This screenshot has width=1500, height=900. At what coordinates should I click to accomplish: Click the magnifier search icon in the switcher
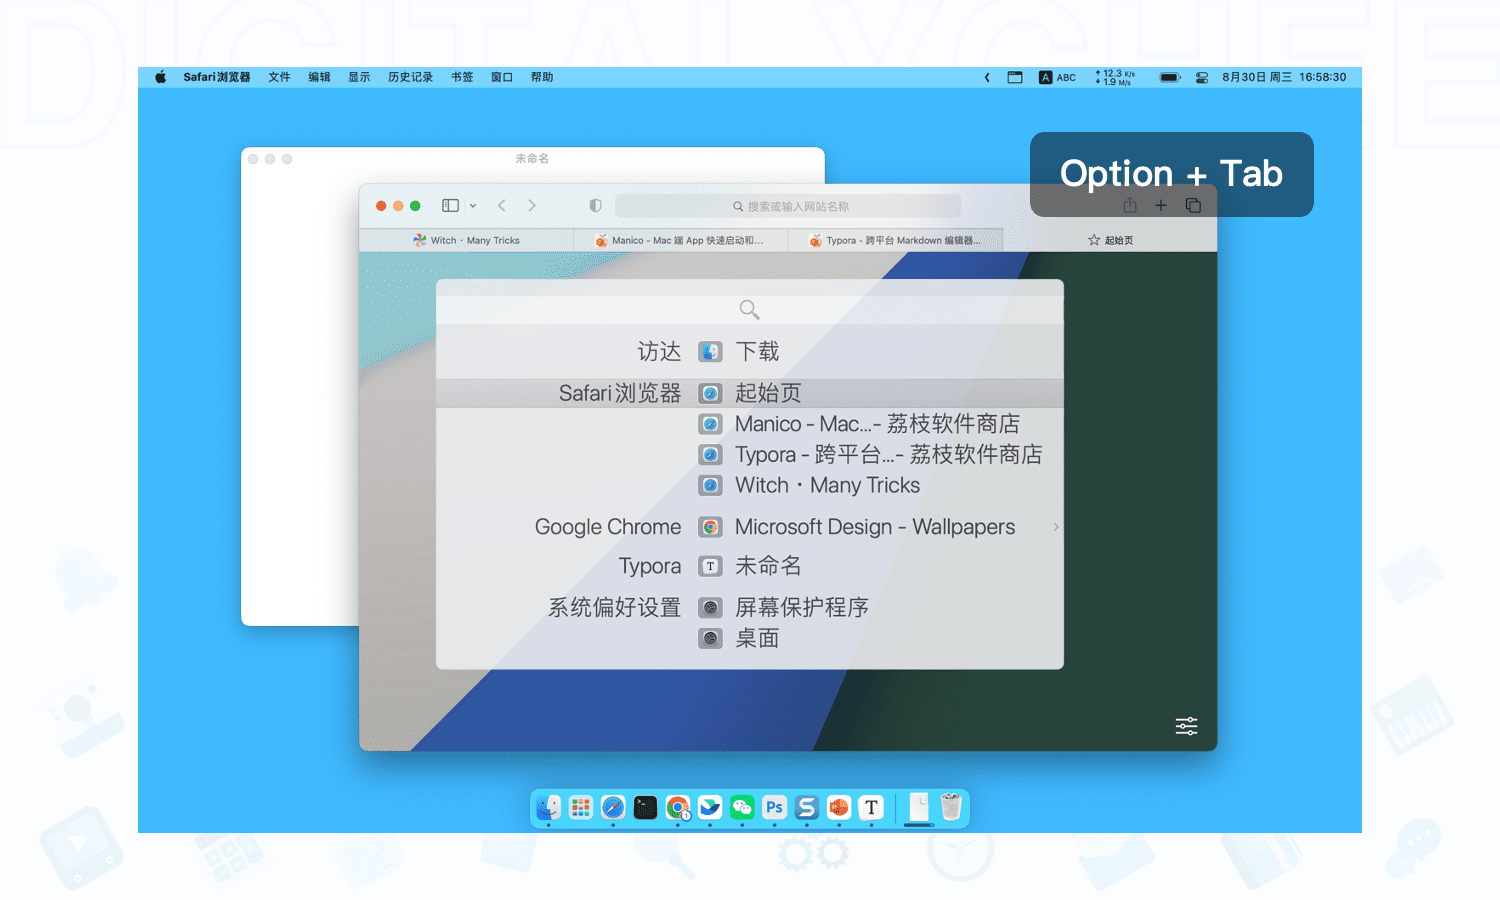[749, 309]
